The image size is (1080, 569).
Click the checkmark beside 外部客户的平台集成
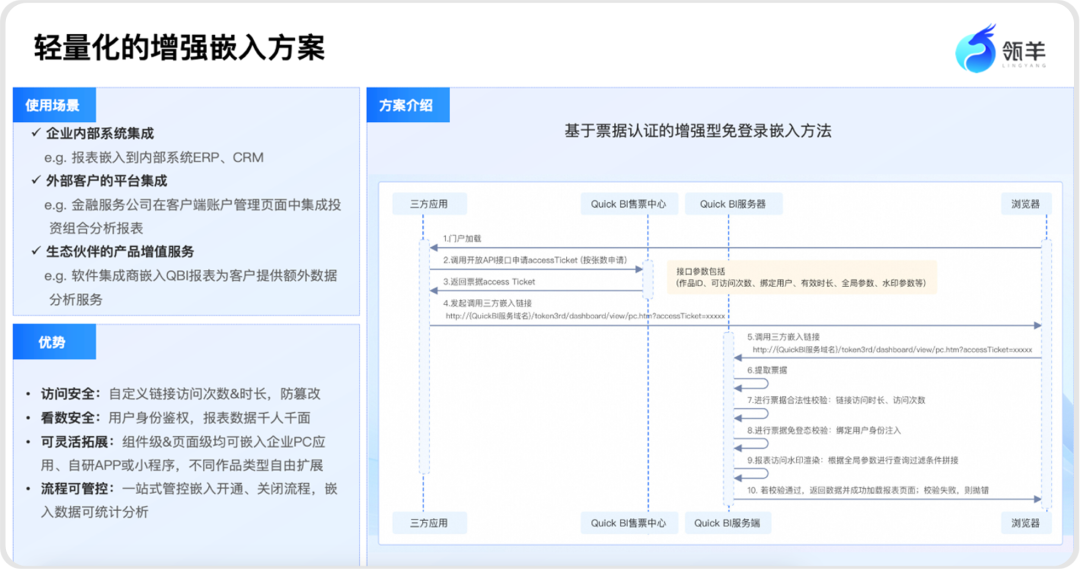[x=36, y=180]
